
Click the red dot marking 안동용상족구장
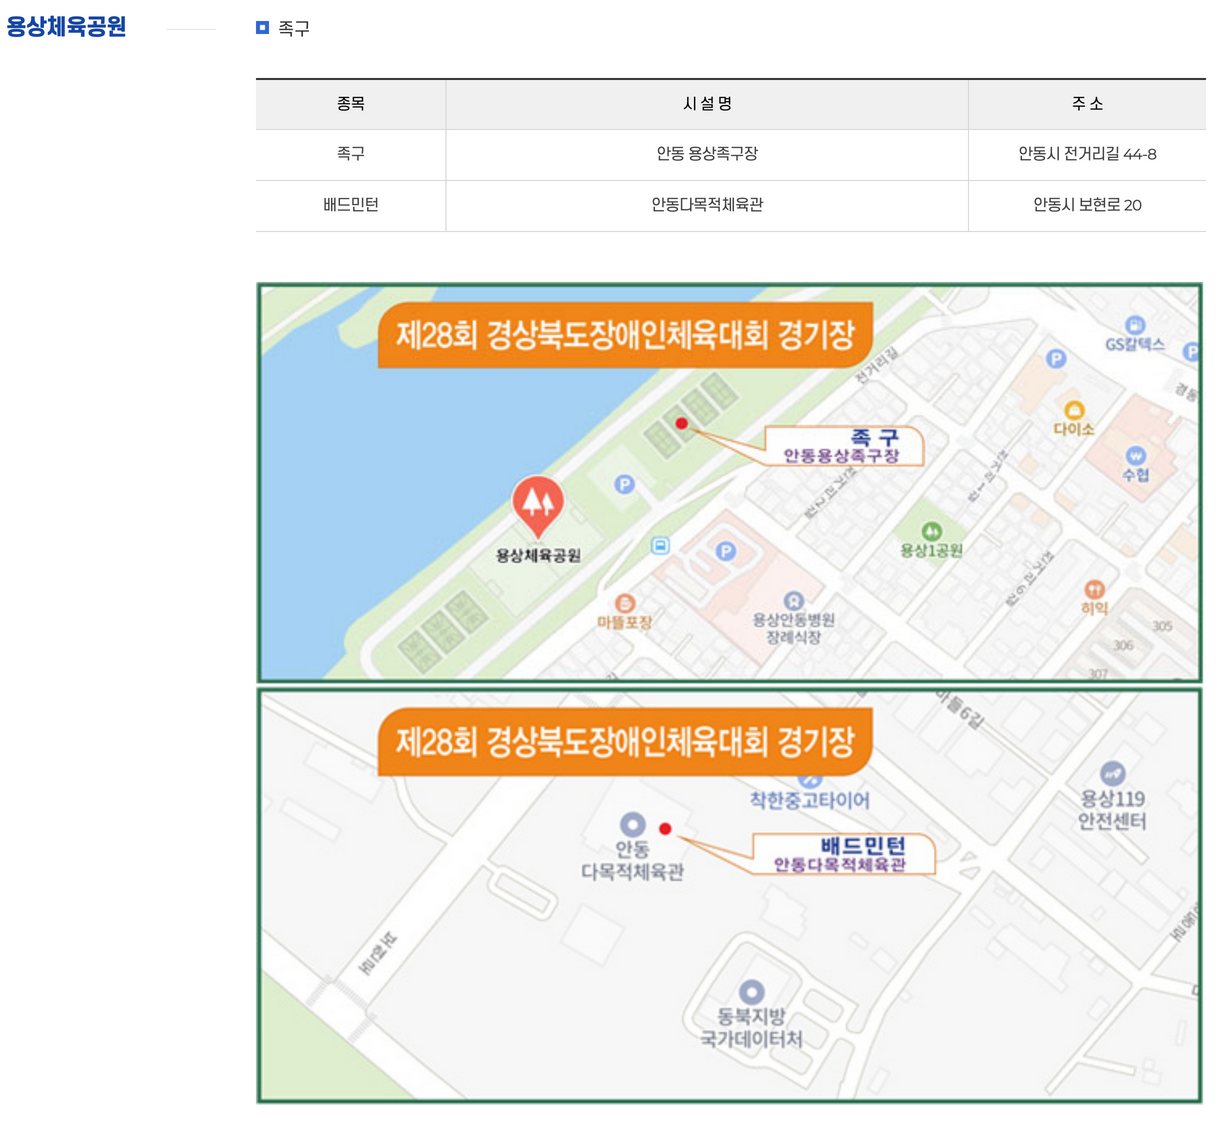tap(682, 424)
